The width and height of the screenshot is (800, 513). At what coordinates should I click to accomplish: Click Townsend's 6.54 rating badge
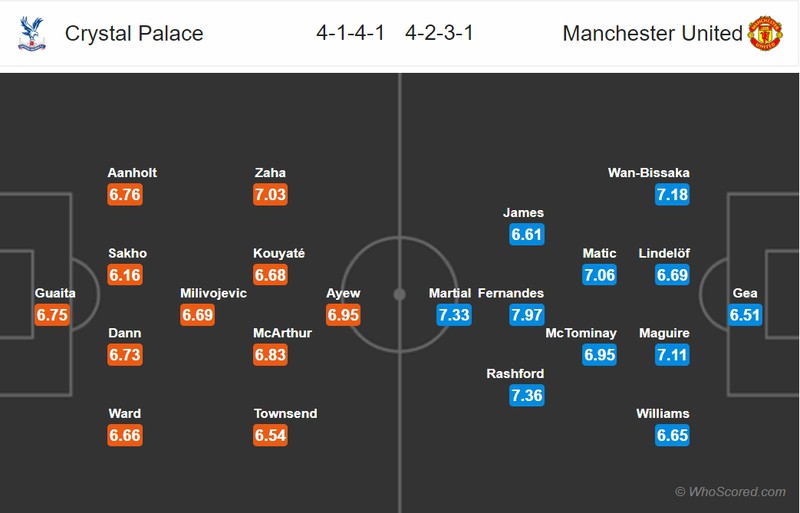[271, 435]
